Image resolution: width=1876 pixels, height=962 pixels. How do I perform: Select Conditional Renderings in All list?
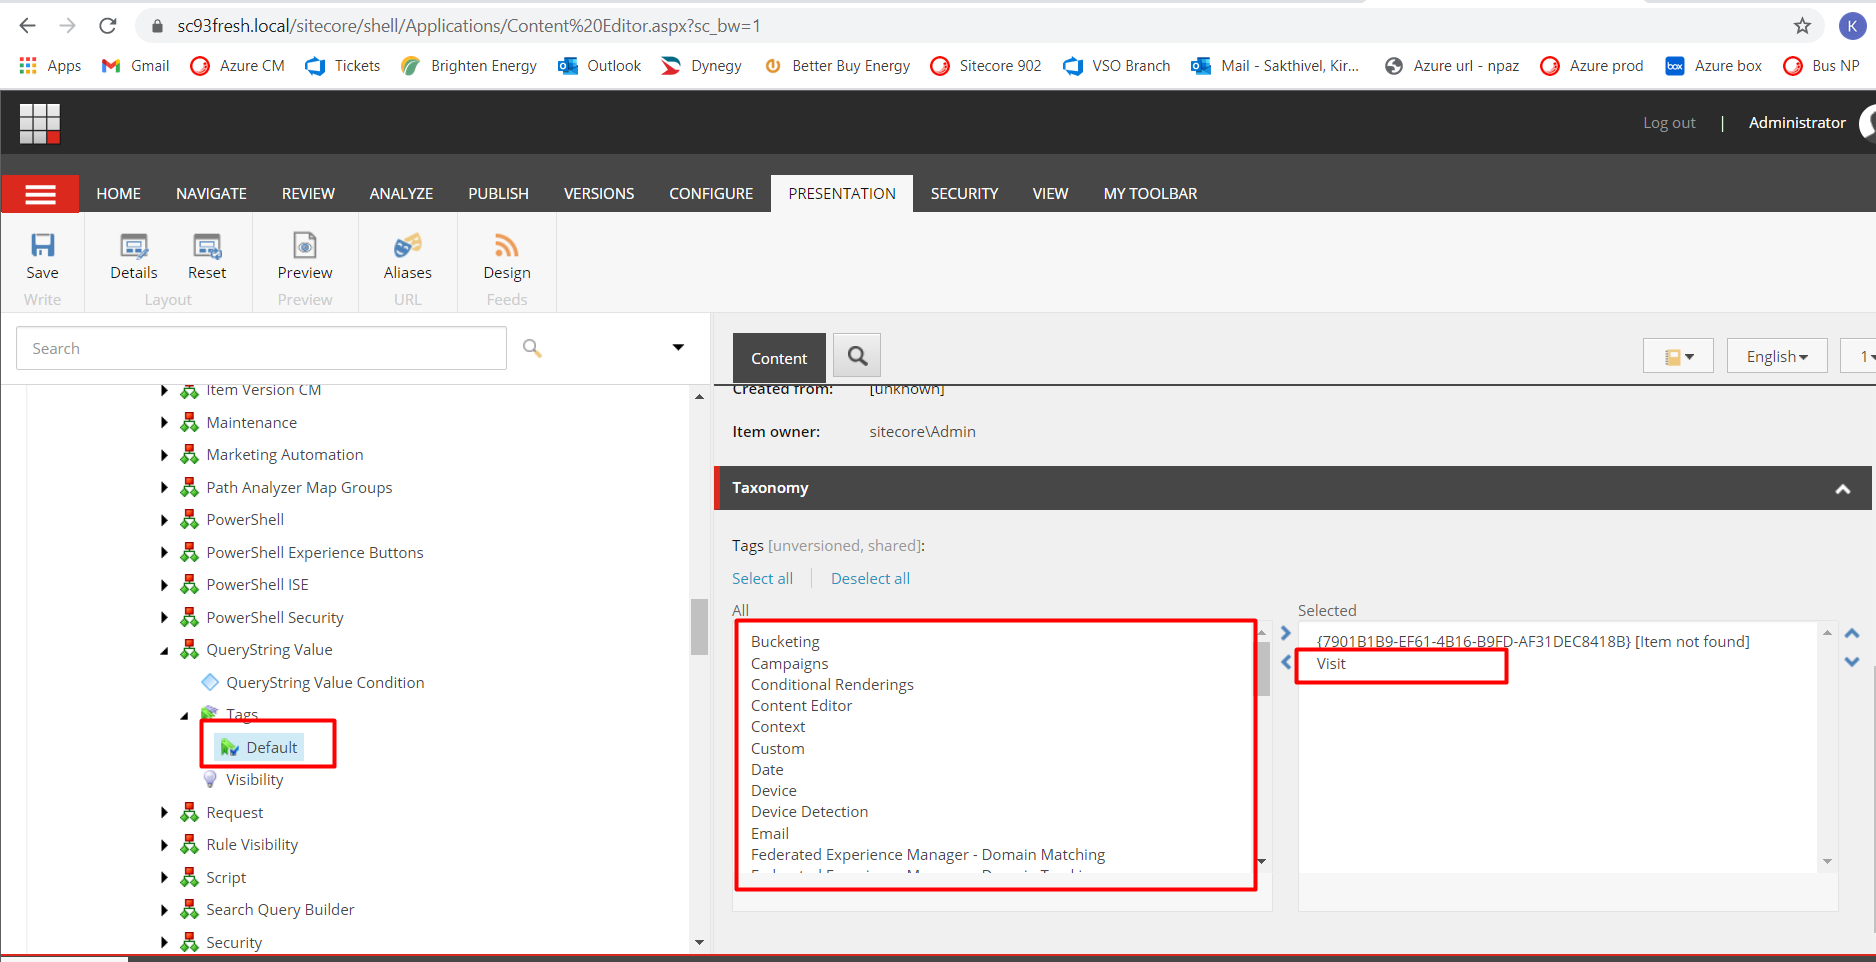pyautogui.click(x=832, y=685)
